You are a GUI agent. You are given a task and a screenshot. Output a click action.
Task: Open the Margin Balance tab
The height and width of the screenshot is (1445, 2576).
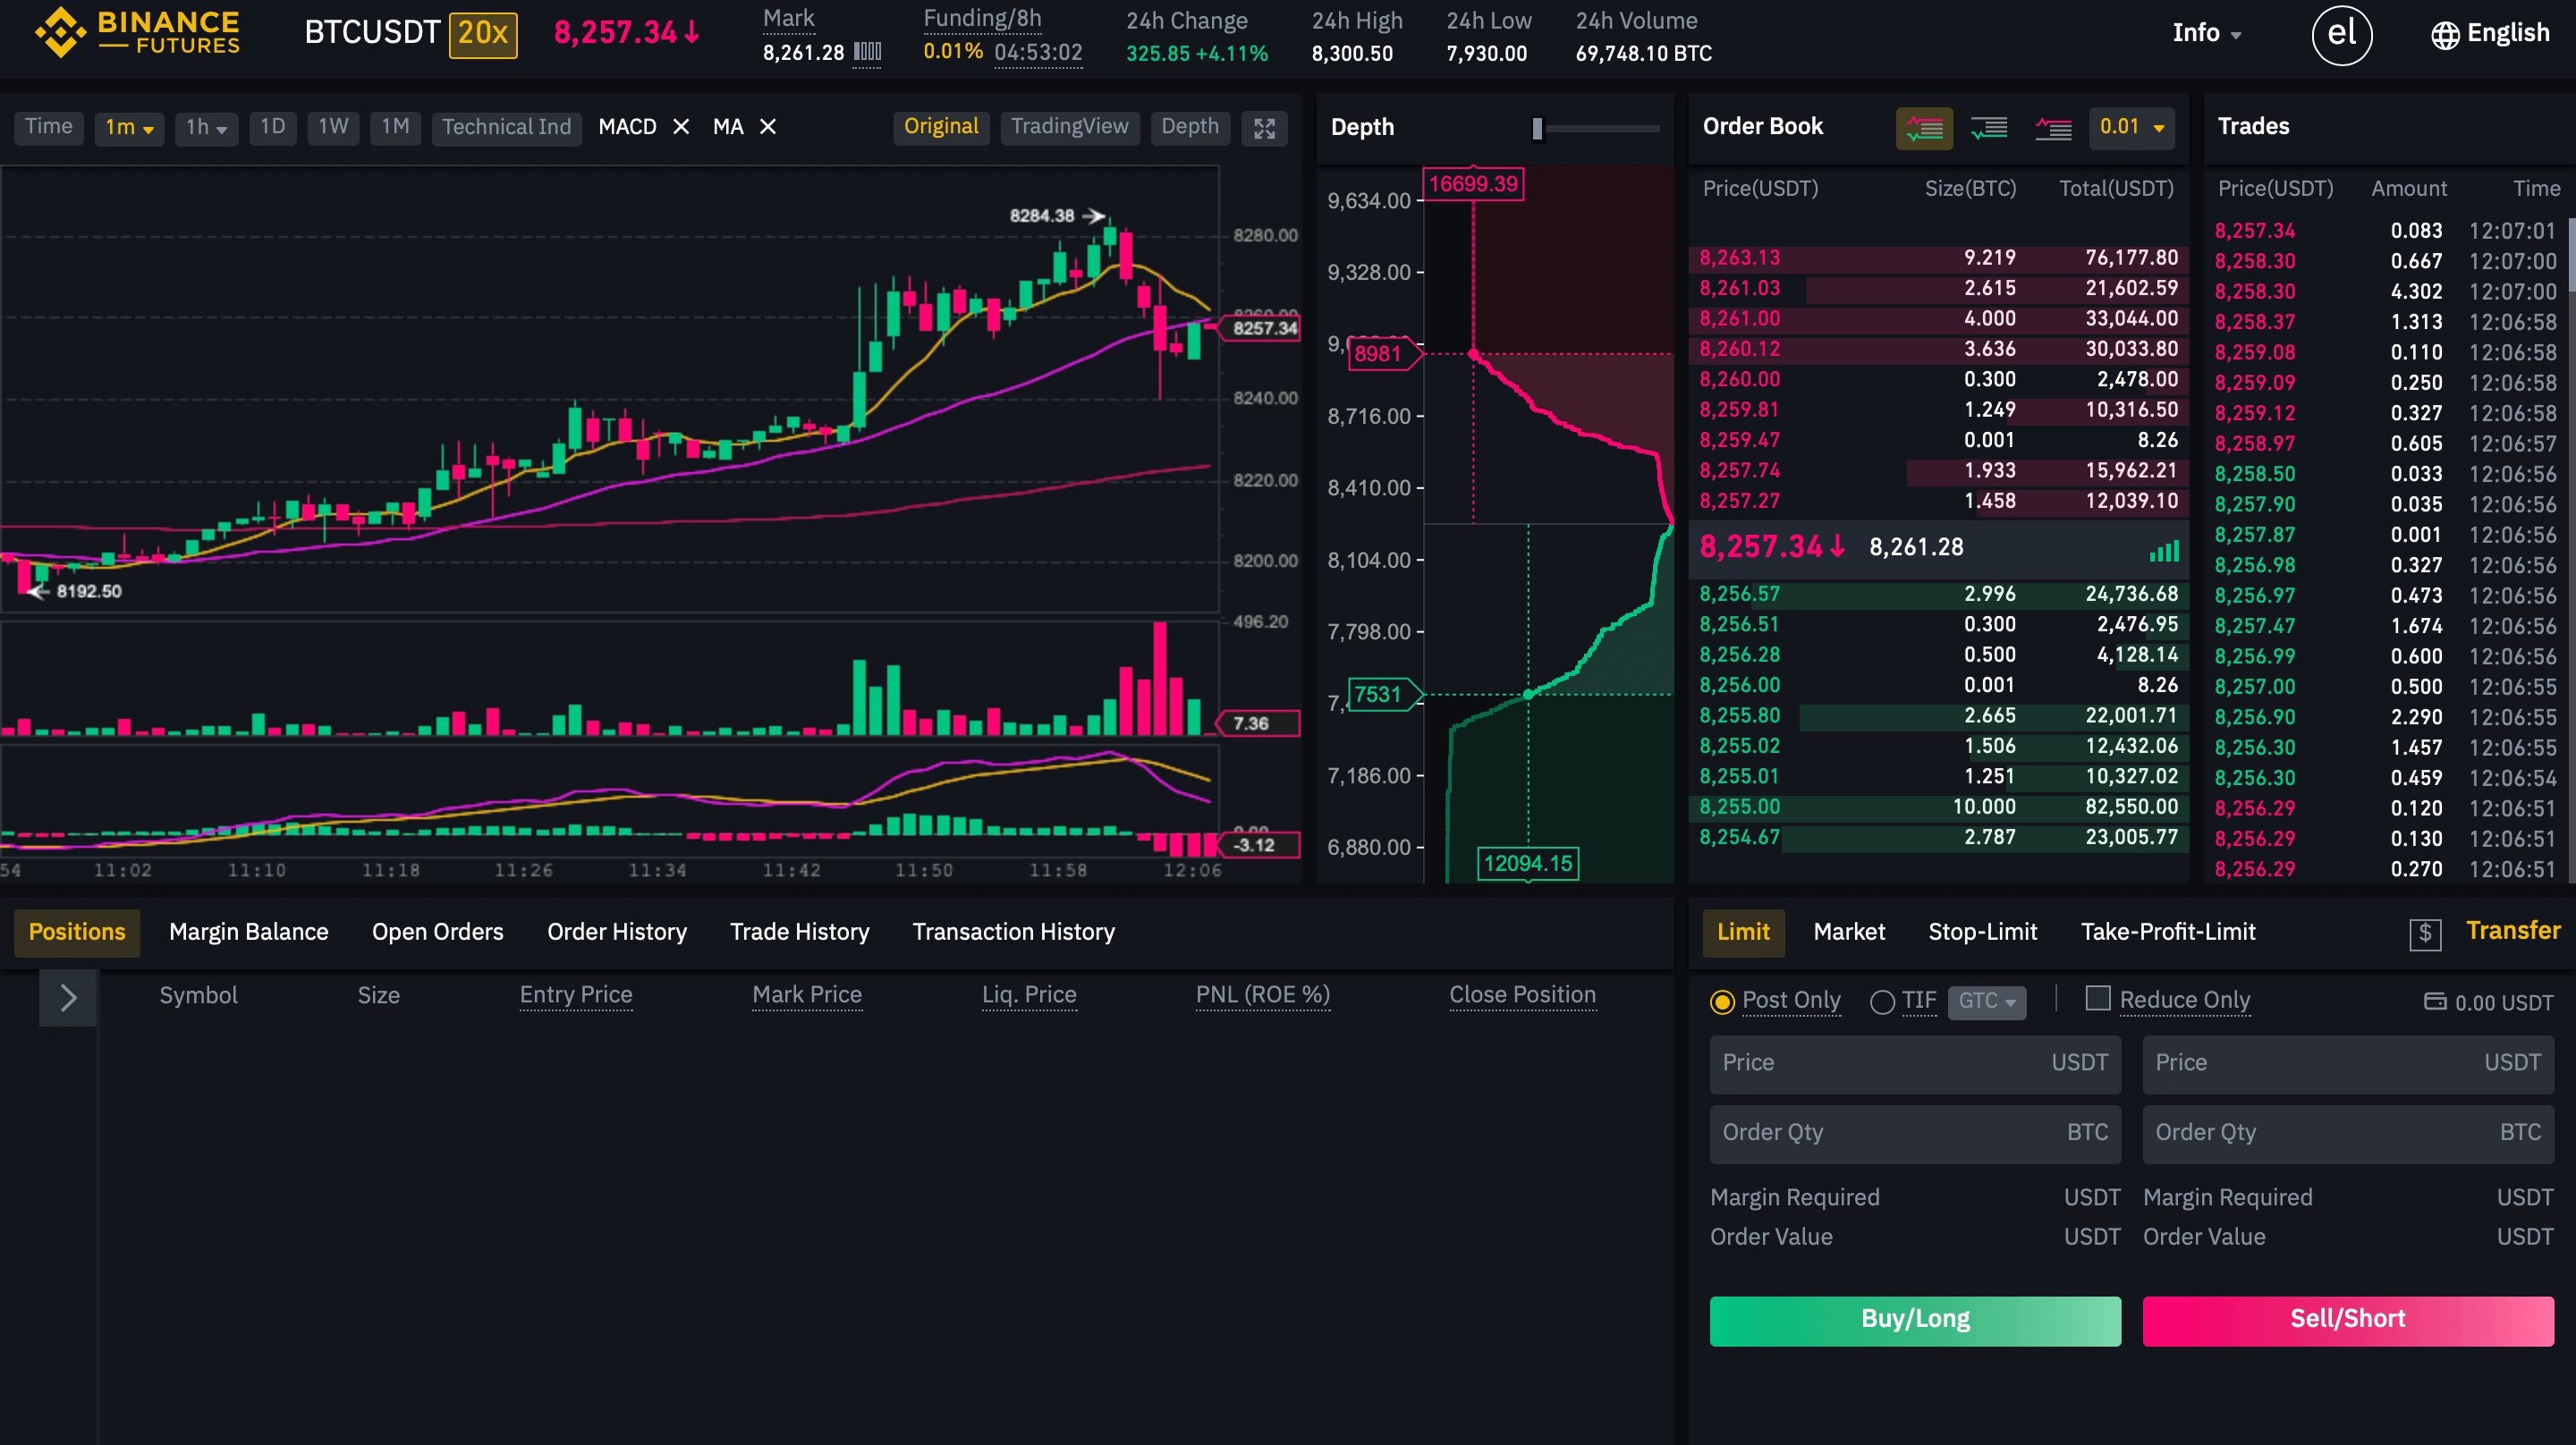[248, 932]
